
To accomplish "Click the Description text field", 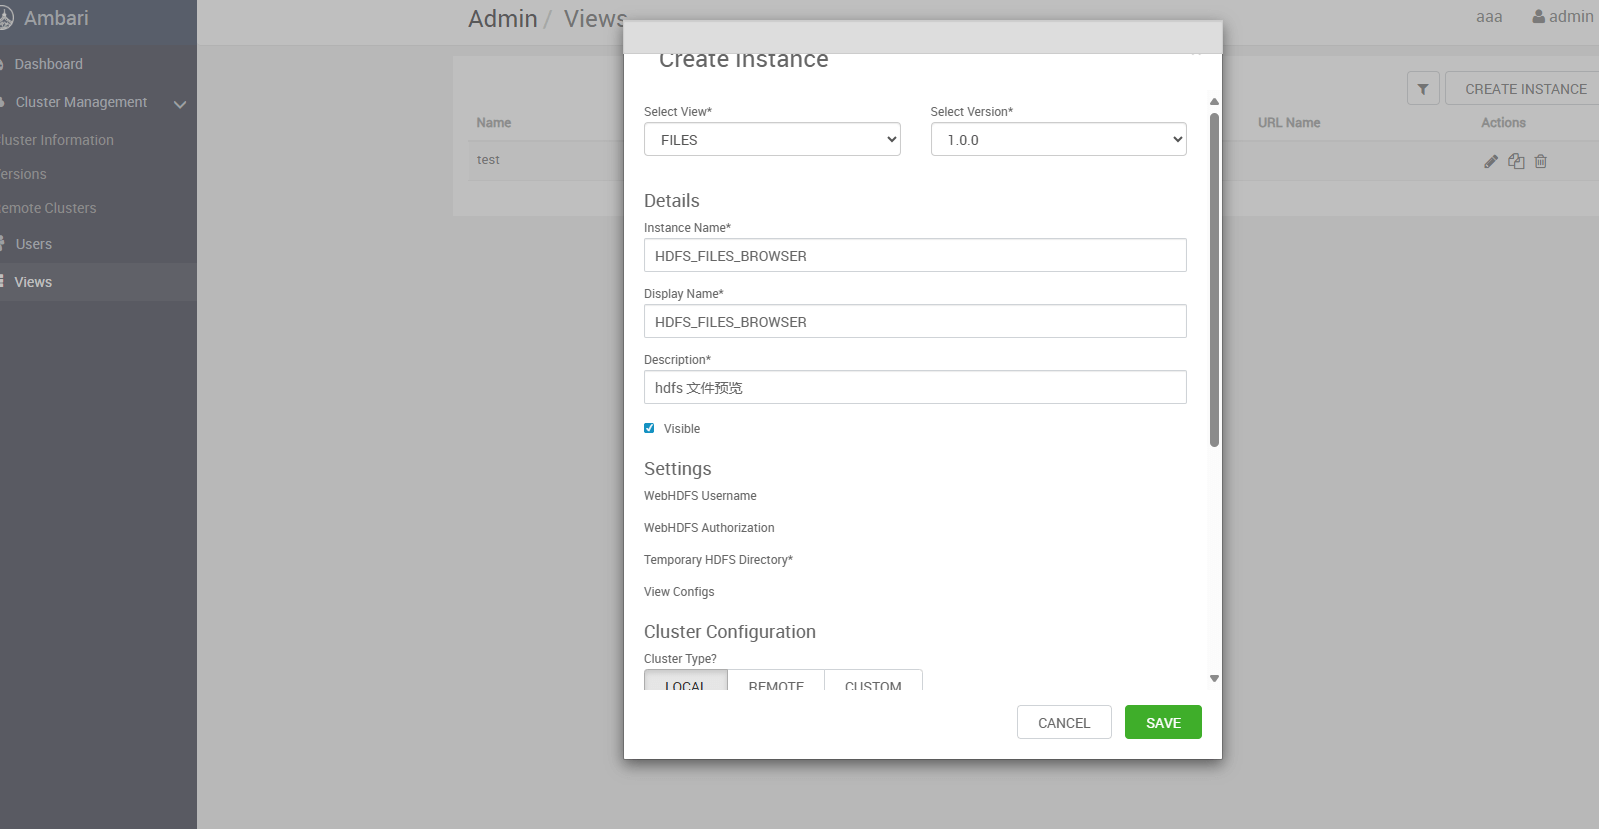I will pyautogui.click(x=914, y=388).
